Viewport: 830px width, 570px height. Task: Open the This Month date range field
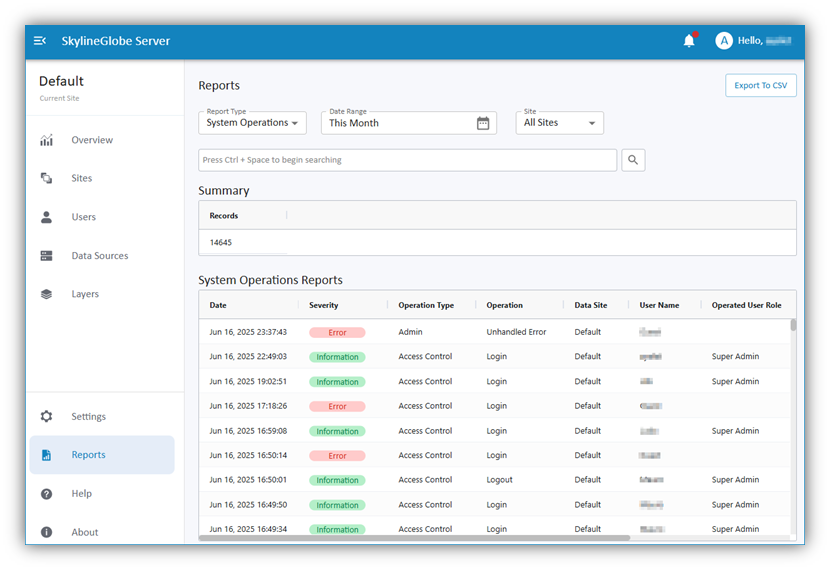tap(409, 123)
